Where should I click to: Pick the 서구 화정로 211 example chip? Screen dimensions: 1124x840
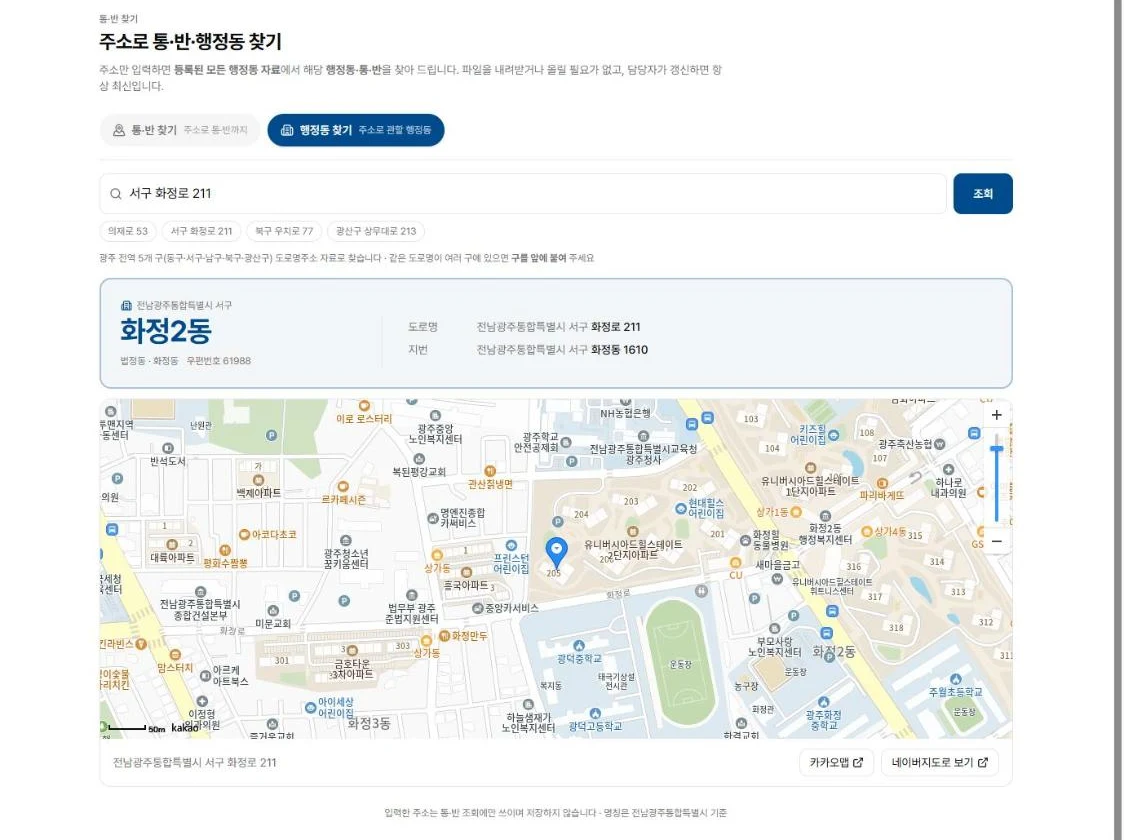(x=201, y=231)
